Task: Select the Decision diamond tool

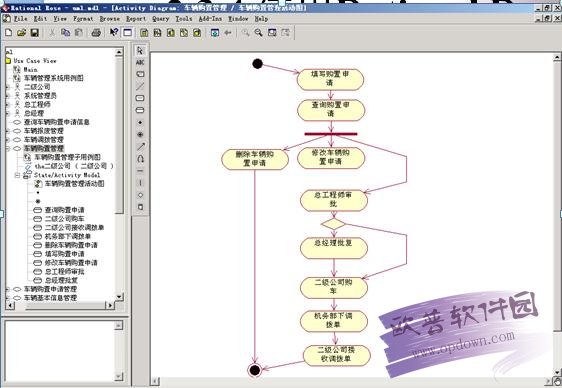Action: tap(140, 195)
